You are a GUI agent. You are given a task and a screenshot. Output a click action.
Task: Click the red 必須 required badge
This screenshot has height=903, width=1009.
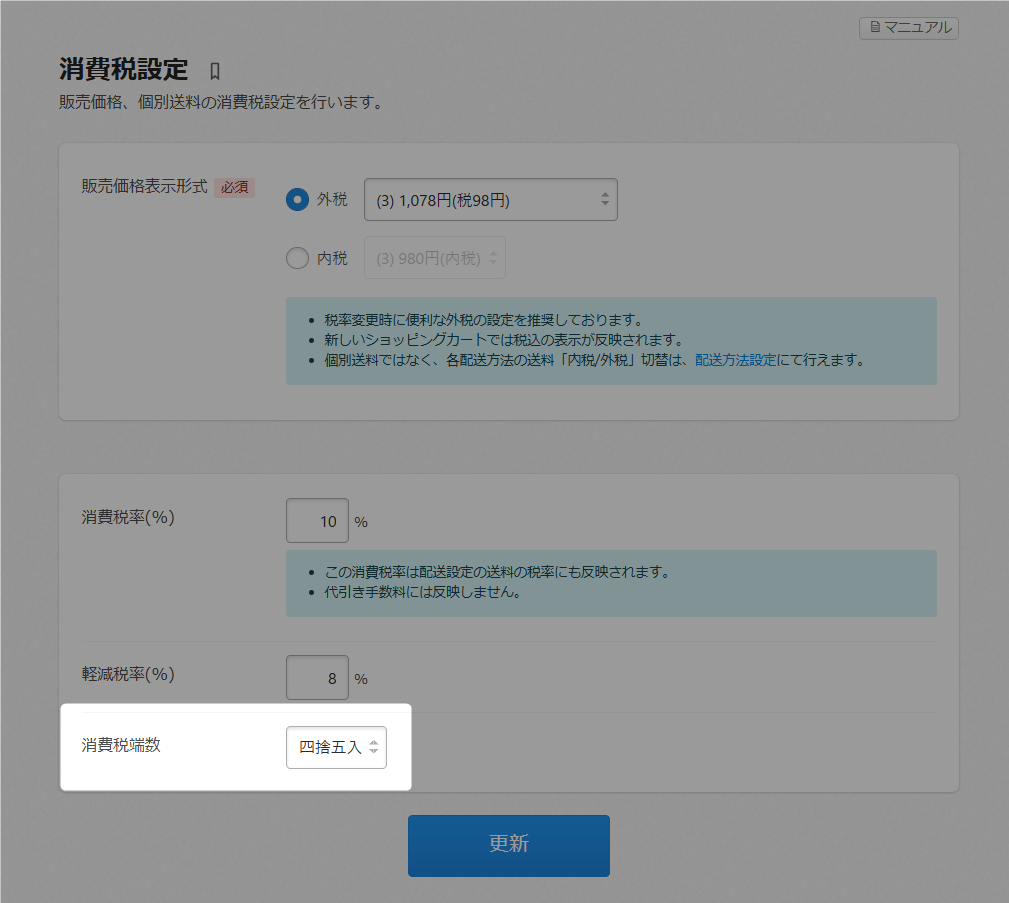click(x=234, y=187)
